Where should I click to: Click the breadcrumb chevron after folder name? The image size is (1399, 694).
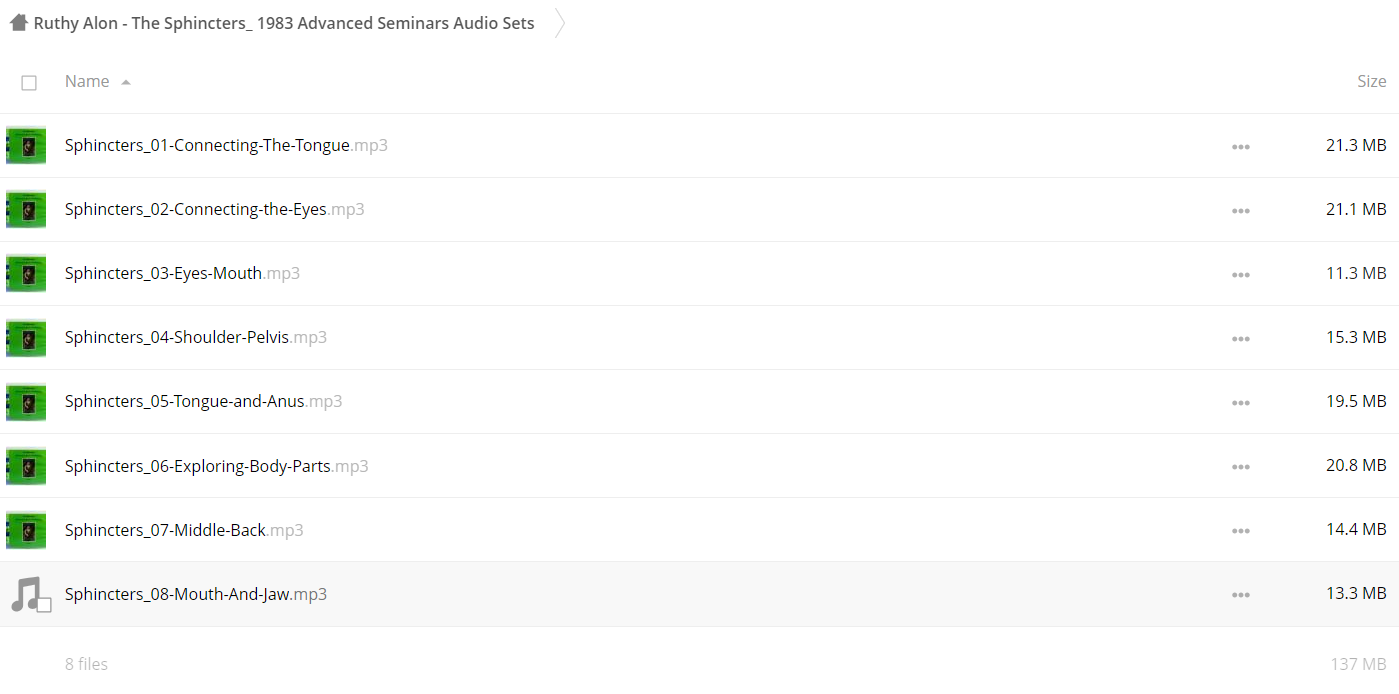560,22
